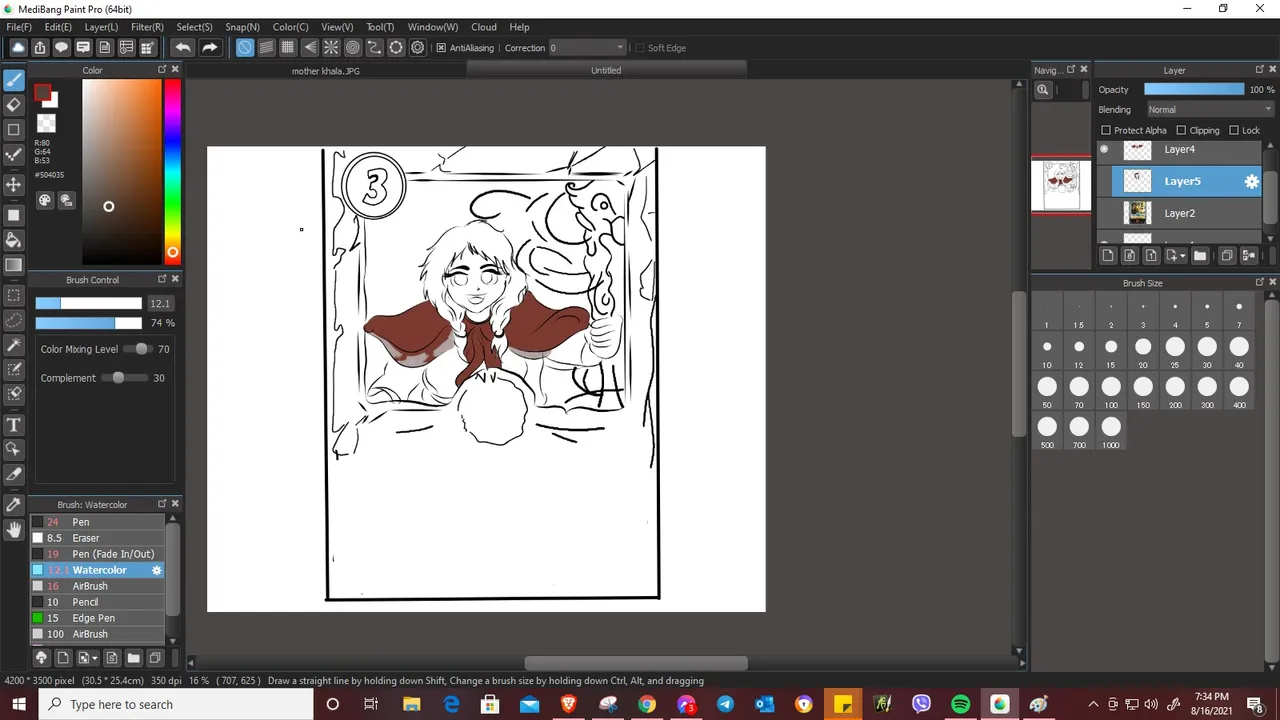Click the Navigator zoom-in magnifier
The width and height of the screenshot is (1280, 720).
click(1043, 90)
